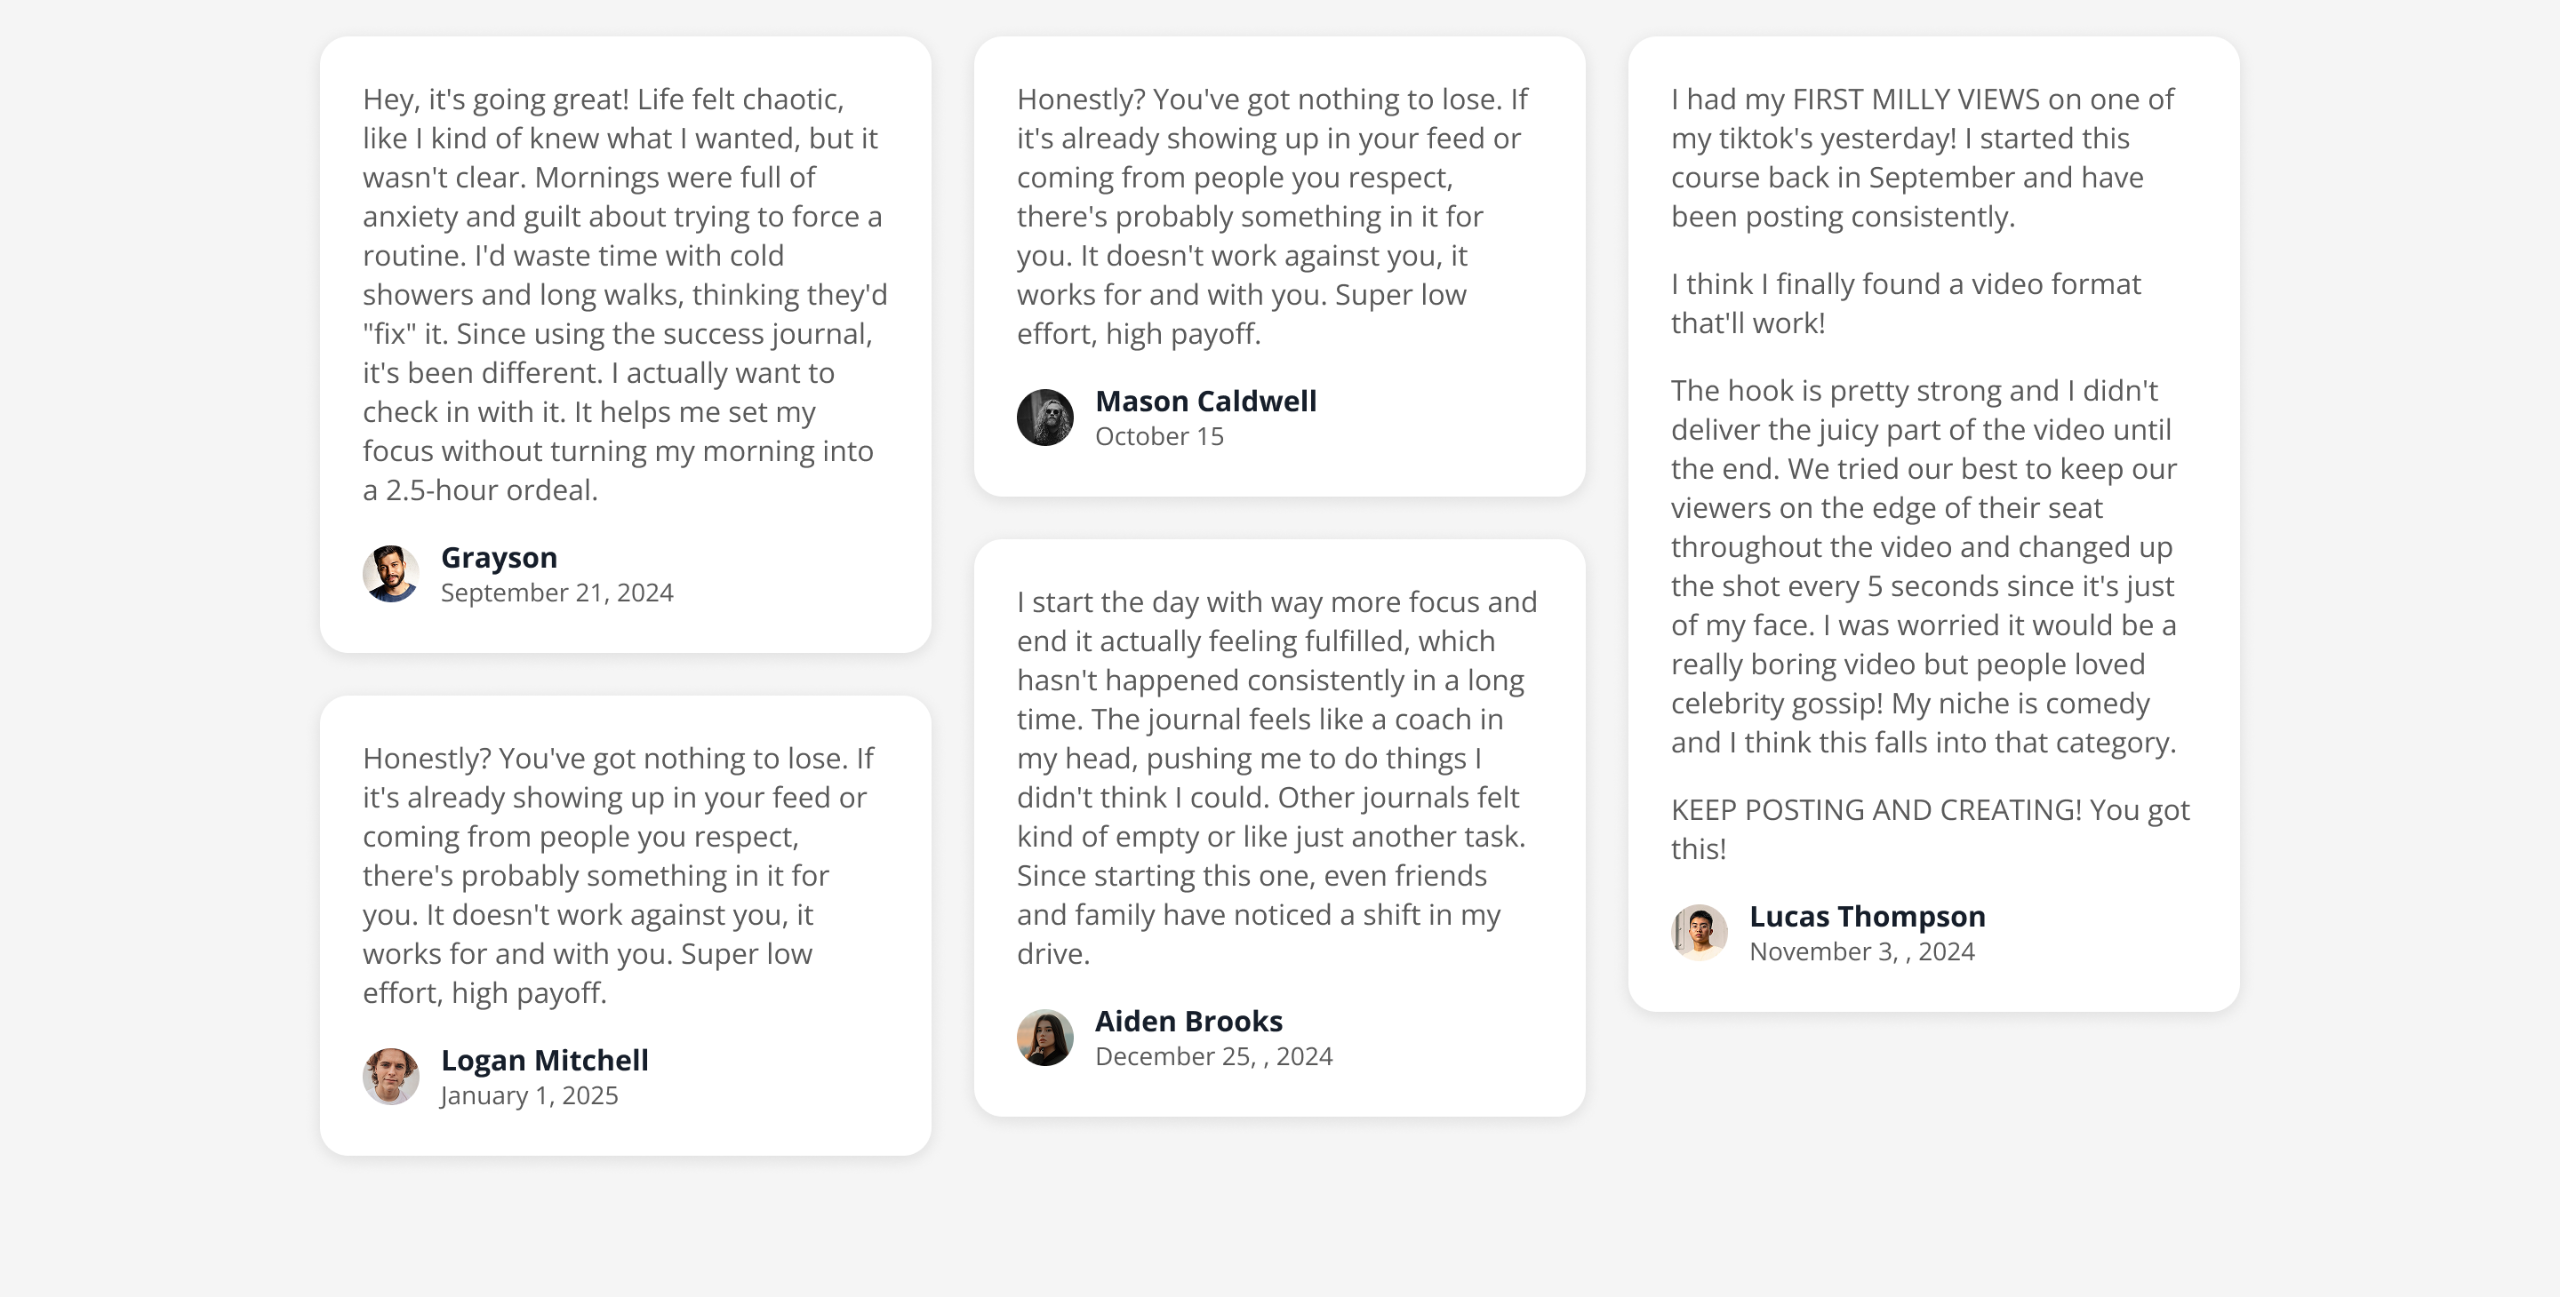Click the September 21, 2024 date
This screenshot has height=1297, width=2560.
point(557,593)
